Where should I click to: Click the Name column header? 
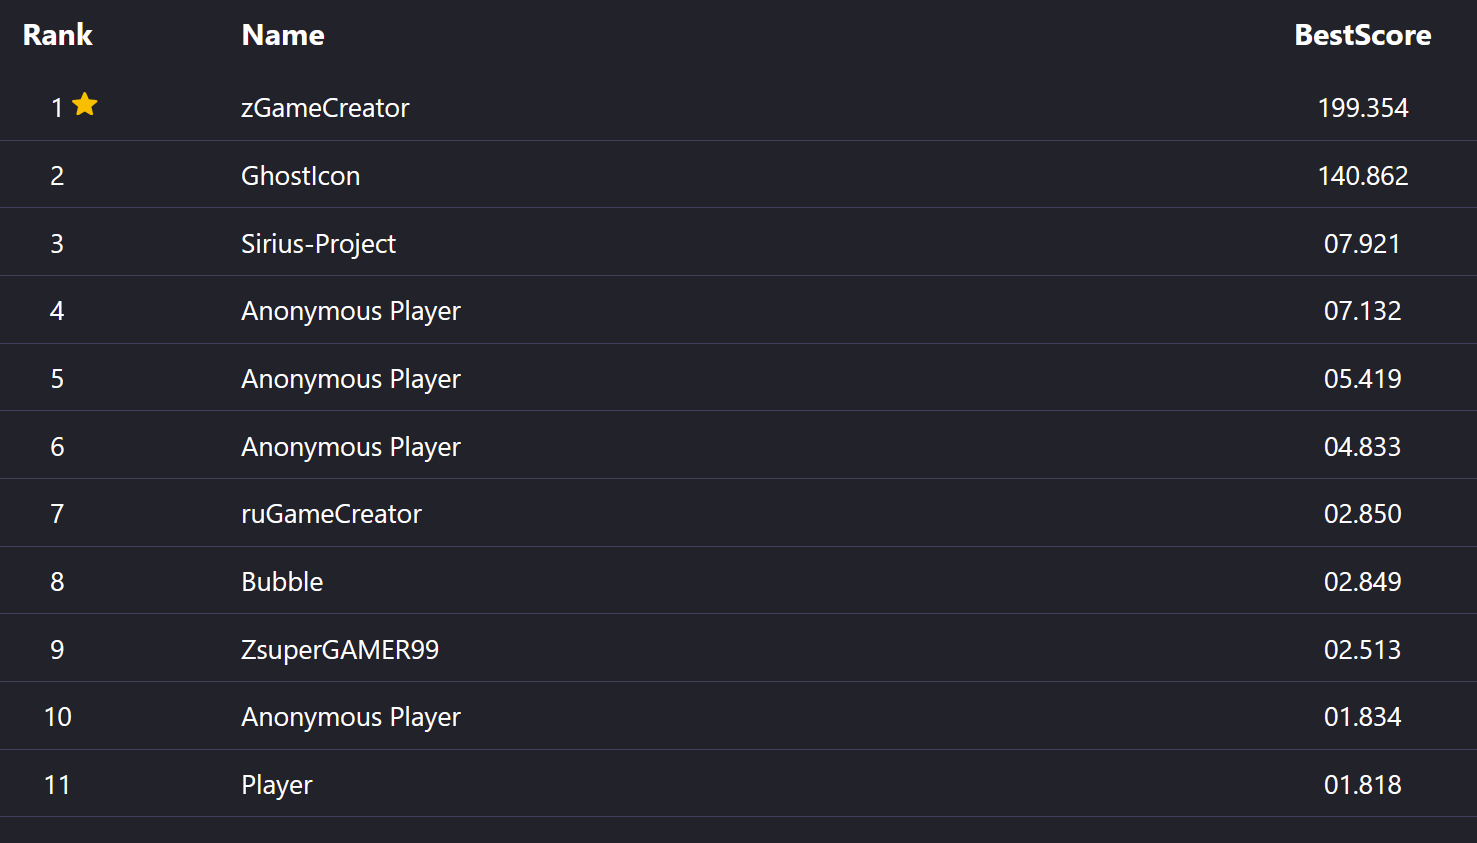pos(283,35)
